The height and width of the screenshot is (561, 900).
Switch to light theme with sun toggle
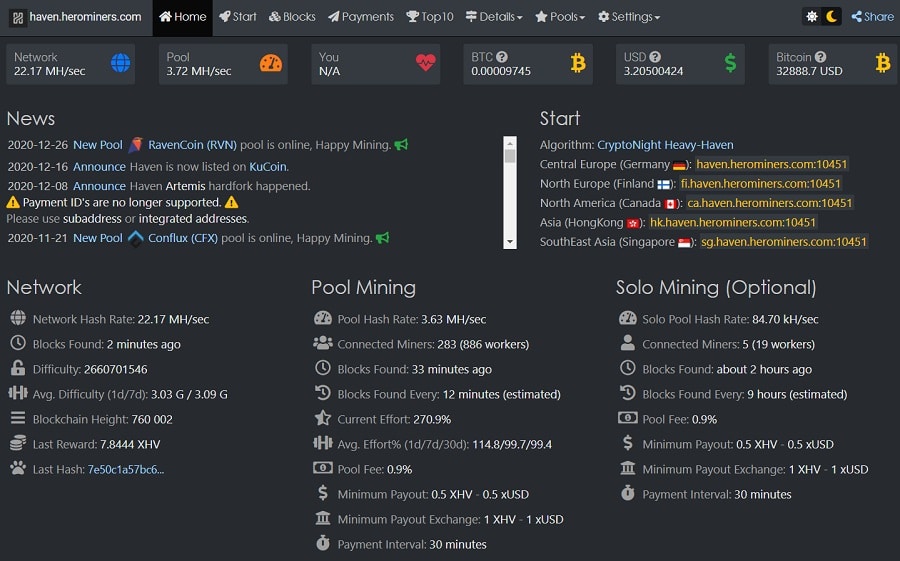[811, 17]
